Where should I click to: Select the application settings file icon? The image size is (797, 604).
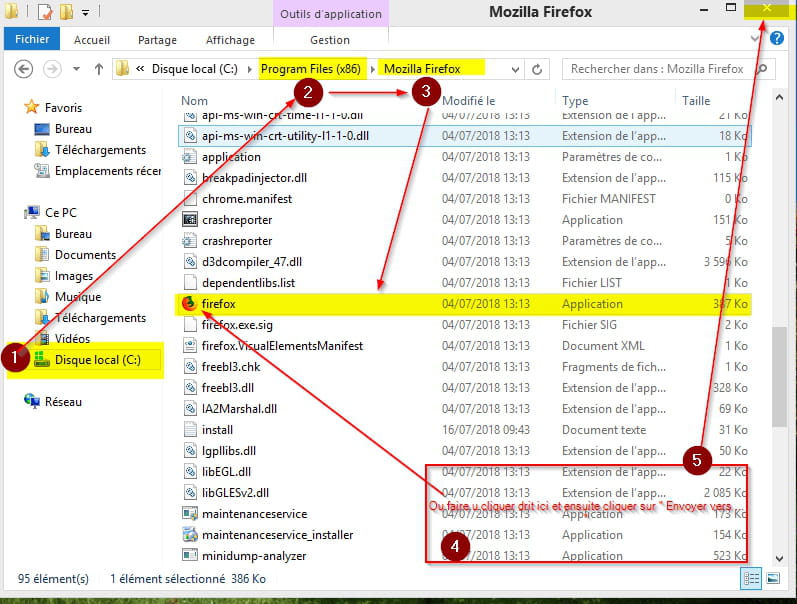pyautogui.click(x=190, y=157)
